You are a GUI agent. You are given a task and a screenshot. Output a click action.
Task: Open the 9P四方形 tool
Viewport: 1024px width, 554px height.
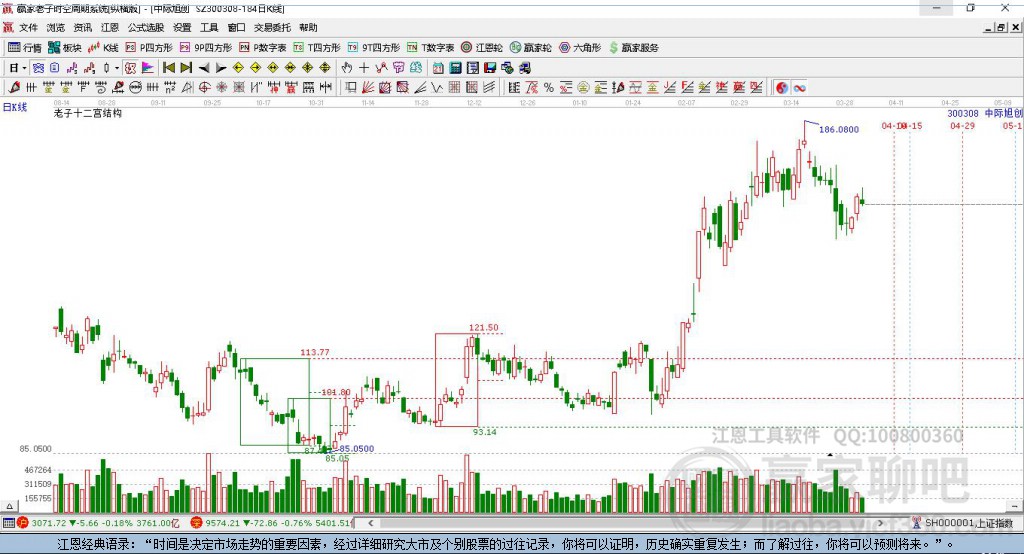pos(206,48)
